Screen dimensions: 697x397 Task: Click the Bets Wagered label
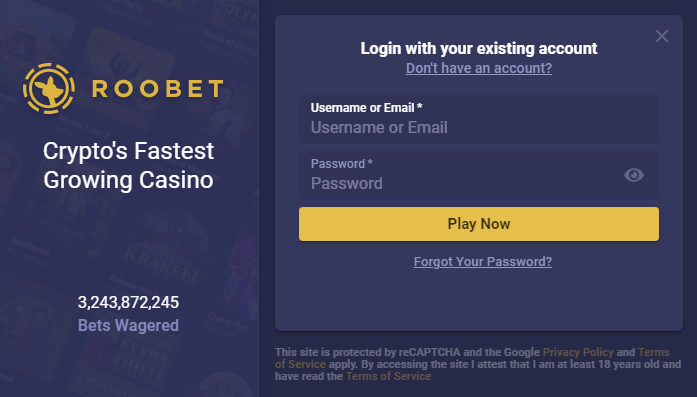(128, 325)
